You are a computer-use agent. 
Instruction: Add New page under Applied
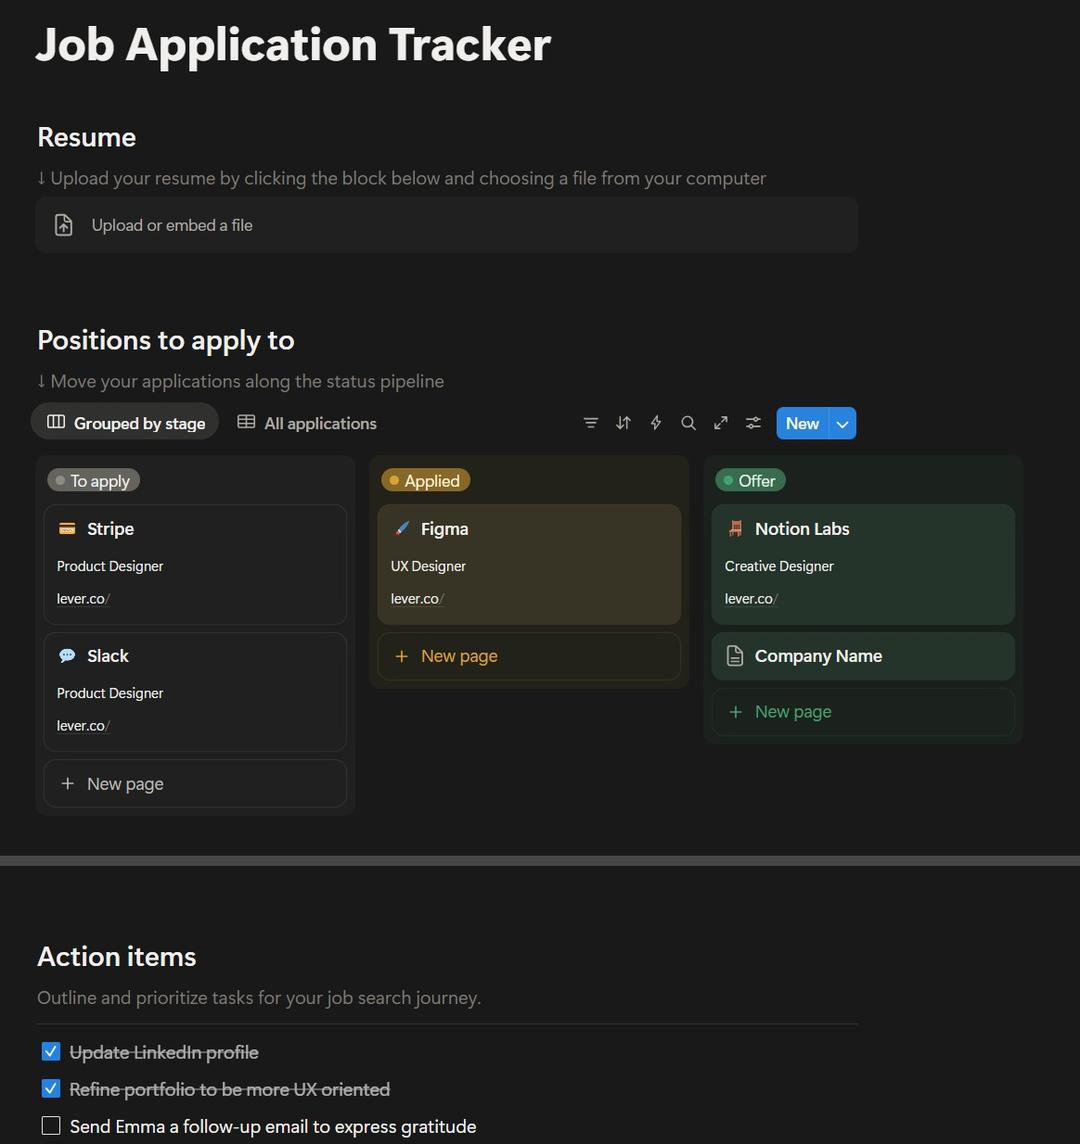coord(529,656)
